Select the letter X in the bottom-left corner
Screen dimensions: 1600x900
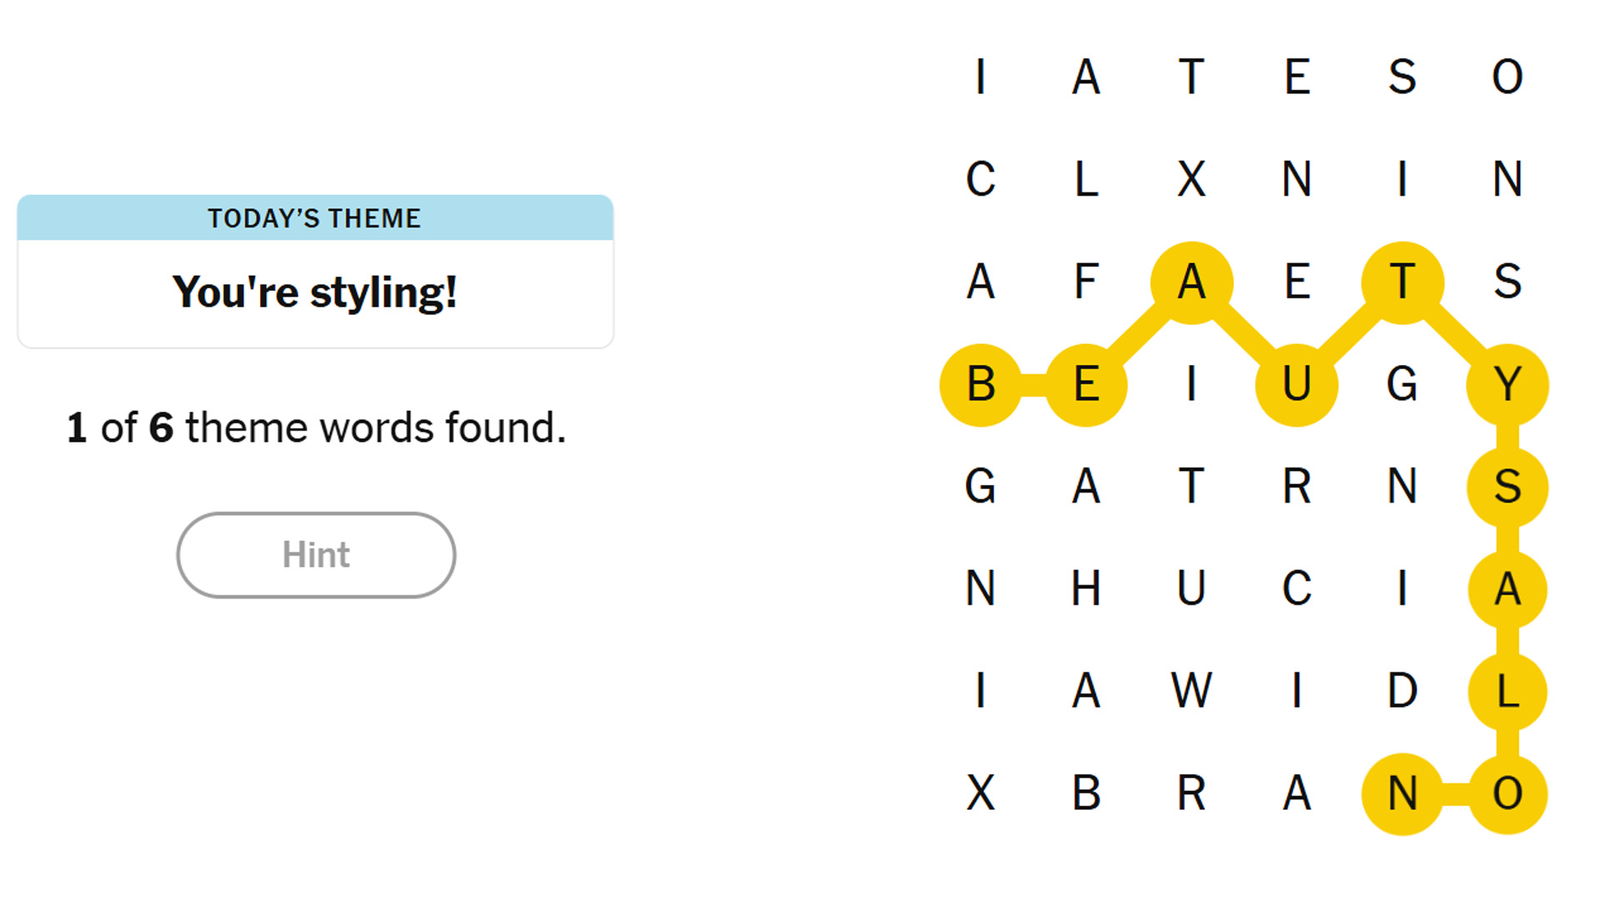pos(982,793)
